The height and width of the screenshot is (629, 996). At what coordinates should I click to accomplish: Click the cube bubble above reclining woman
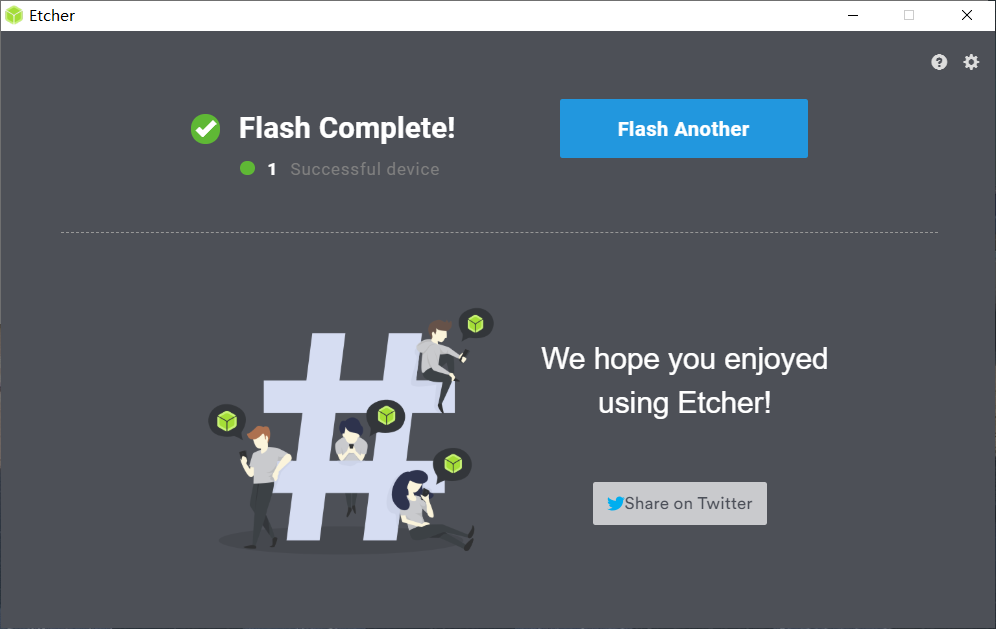[453, 464]
